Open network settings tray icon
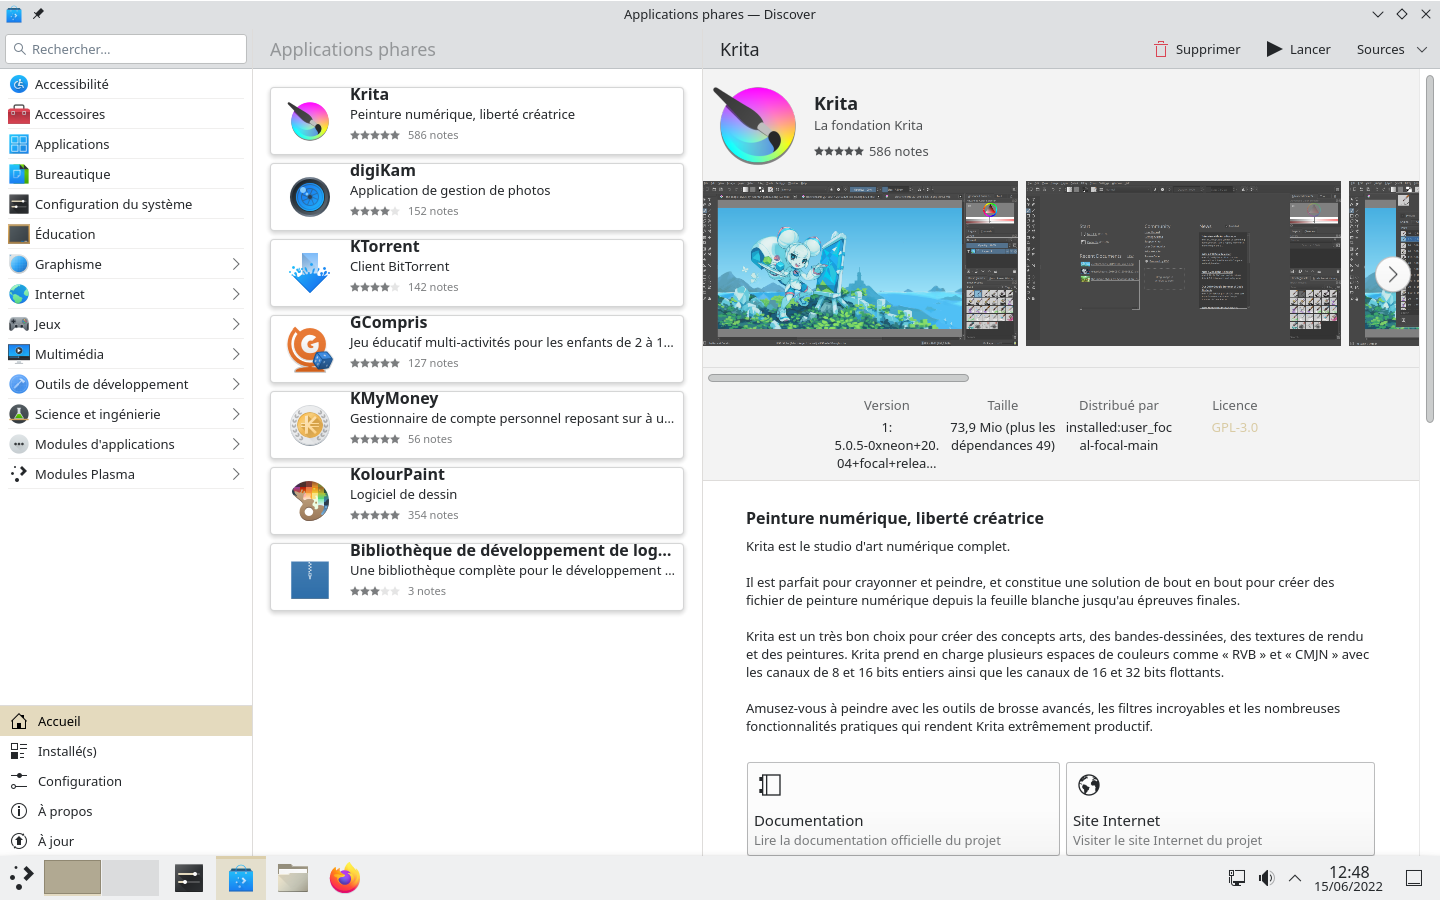 coord(1237,878)
